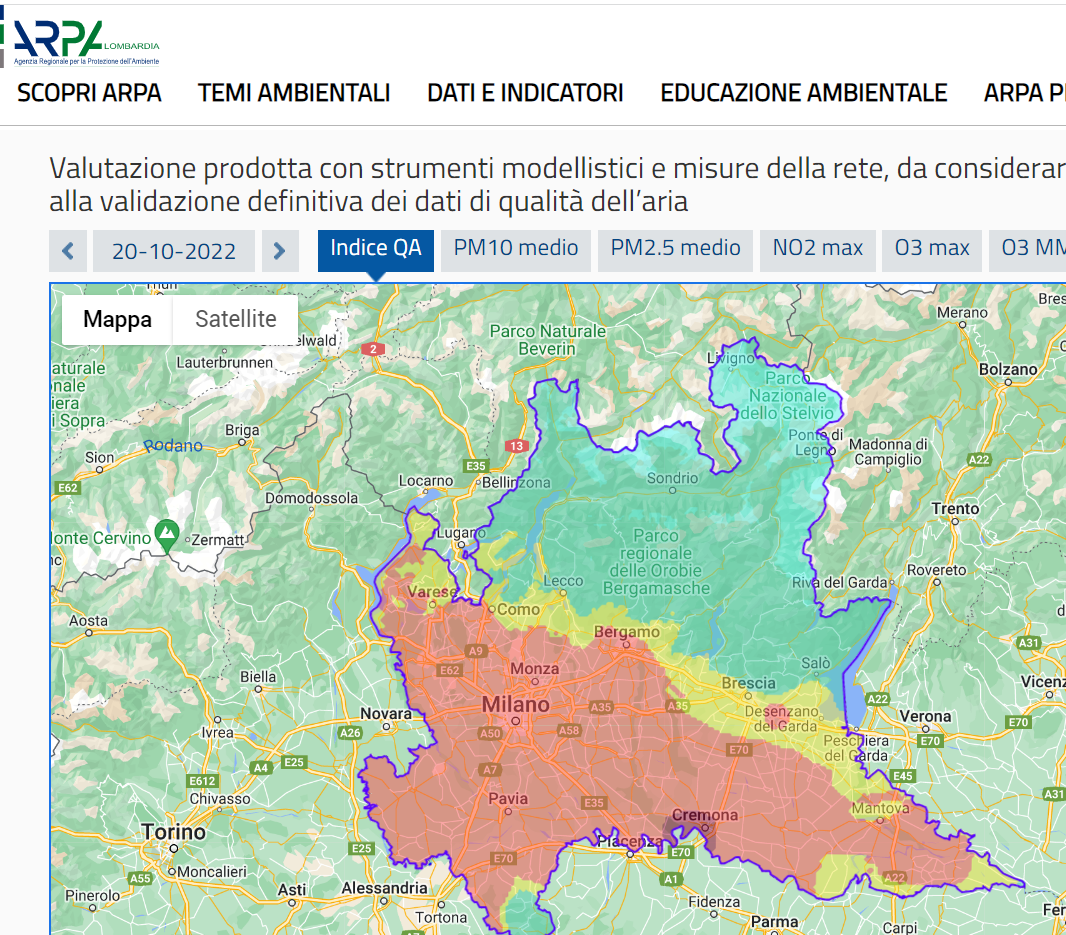Open the DATI E INDICATORI menu
The width and height of the screenshot is (1066, 935).
click(525, 93)
